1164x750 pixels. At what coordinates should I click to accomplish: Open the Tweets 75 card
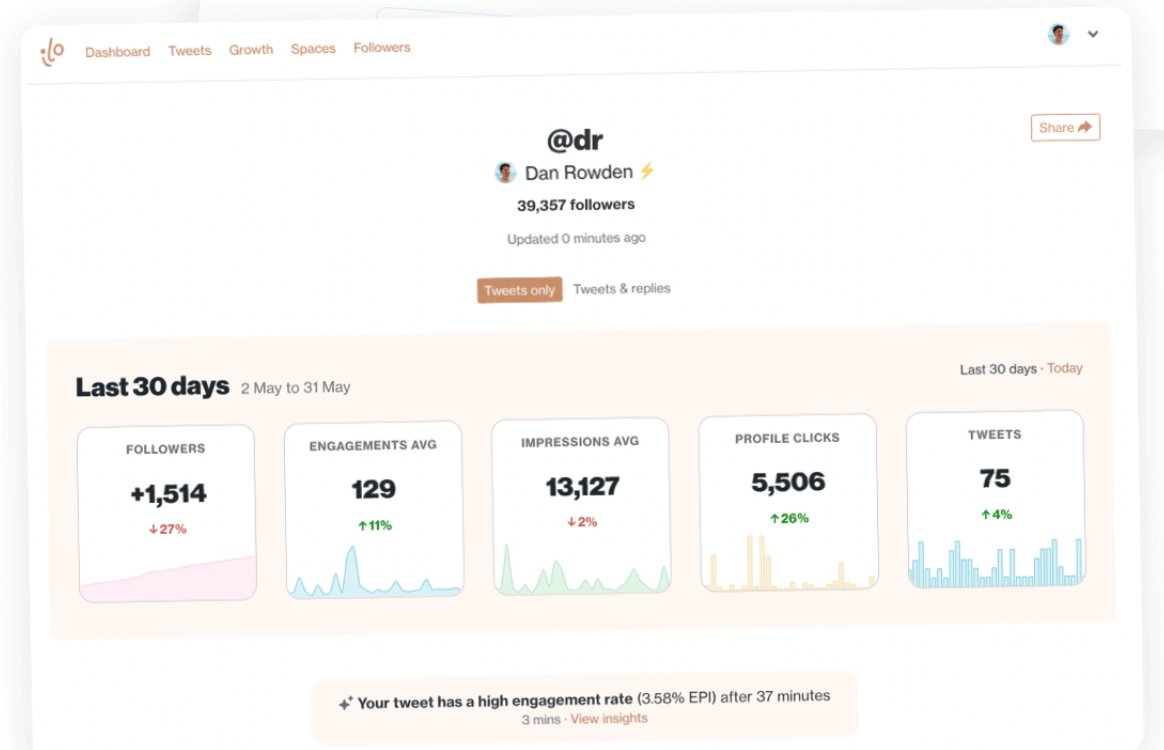(x=995, y=499)
